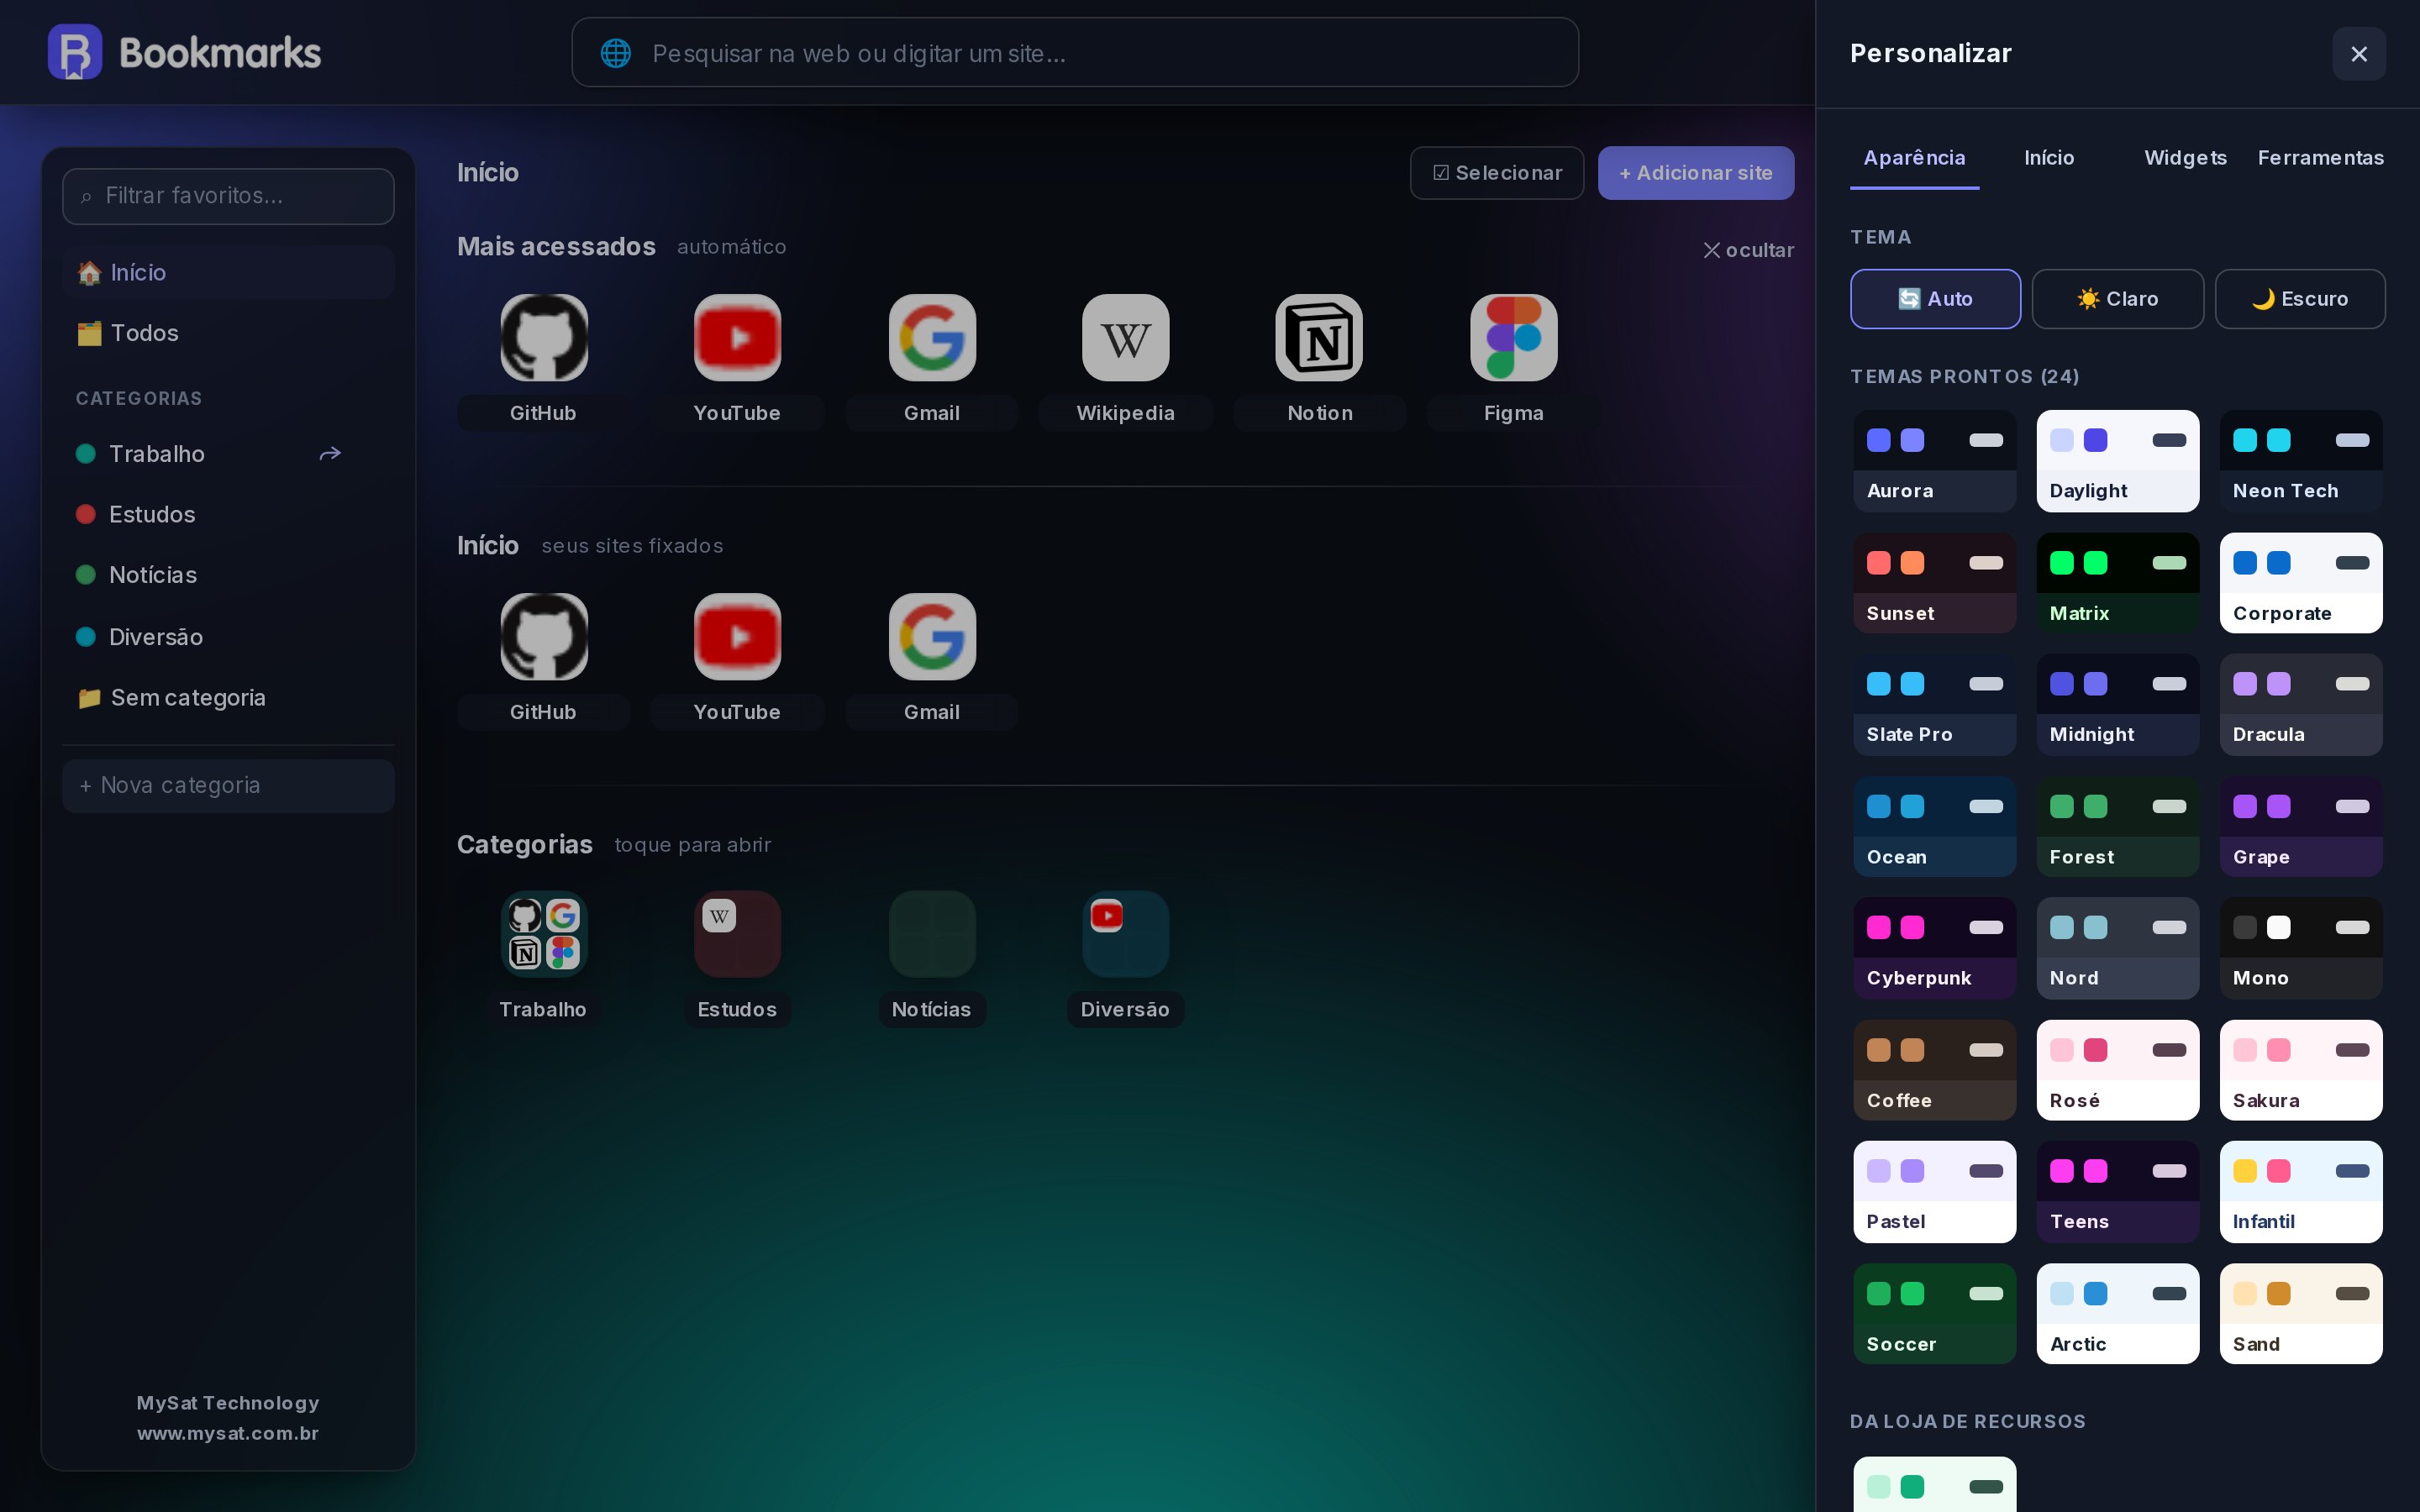Viewport: 2420px width, 1512px height.
Task: Apply the Sakura theme preset
Action: click(2301, 1070)
